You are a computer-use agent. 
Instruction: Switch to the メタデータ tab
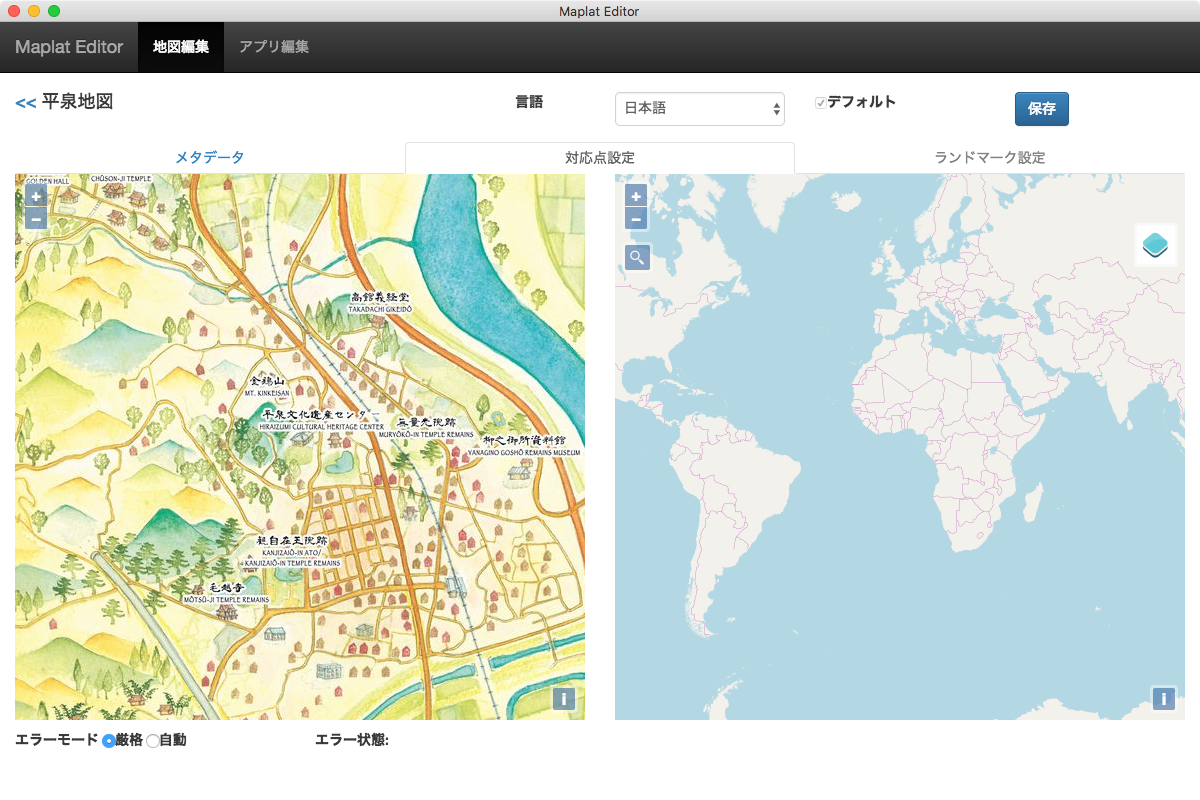[210, 157]
